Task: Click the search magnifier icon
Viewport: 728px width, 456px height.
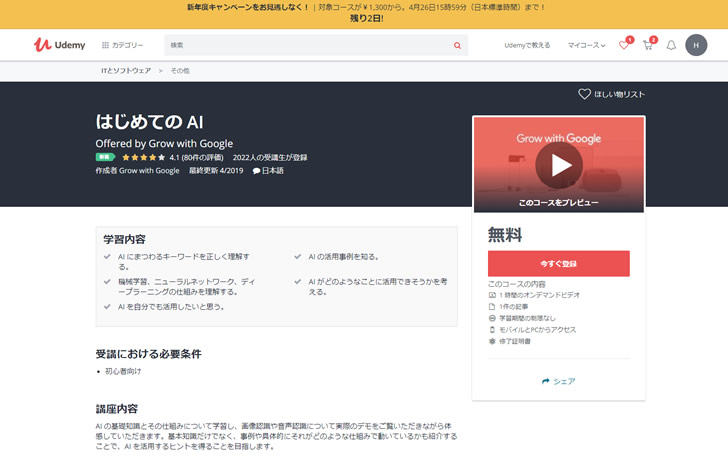Action: 457,45
